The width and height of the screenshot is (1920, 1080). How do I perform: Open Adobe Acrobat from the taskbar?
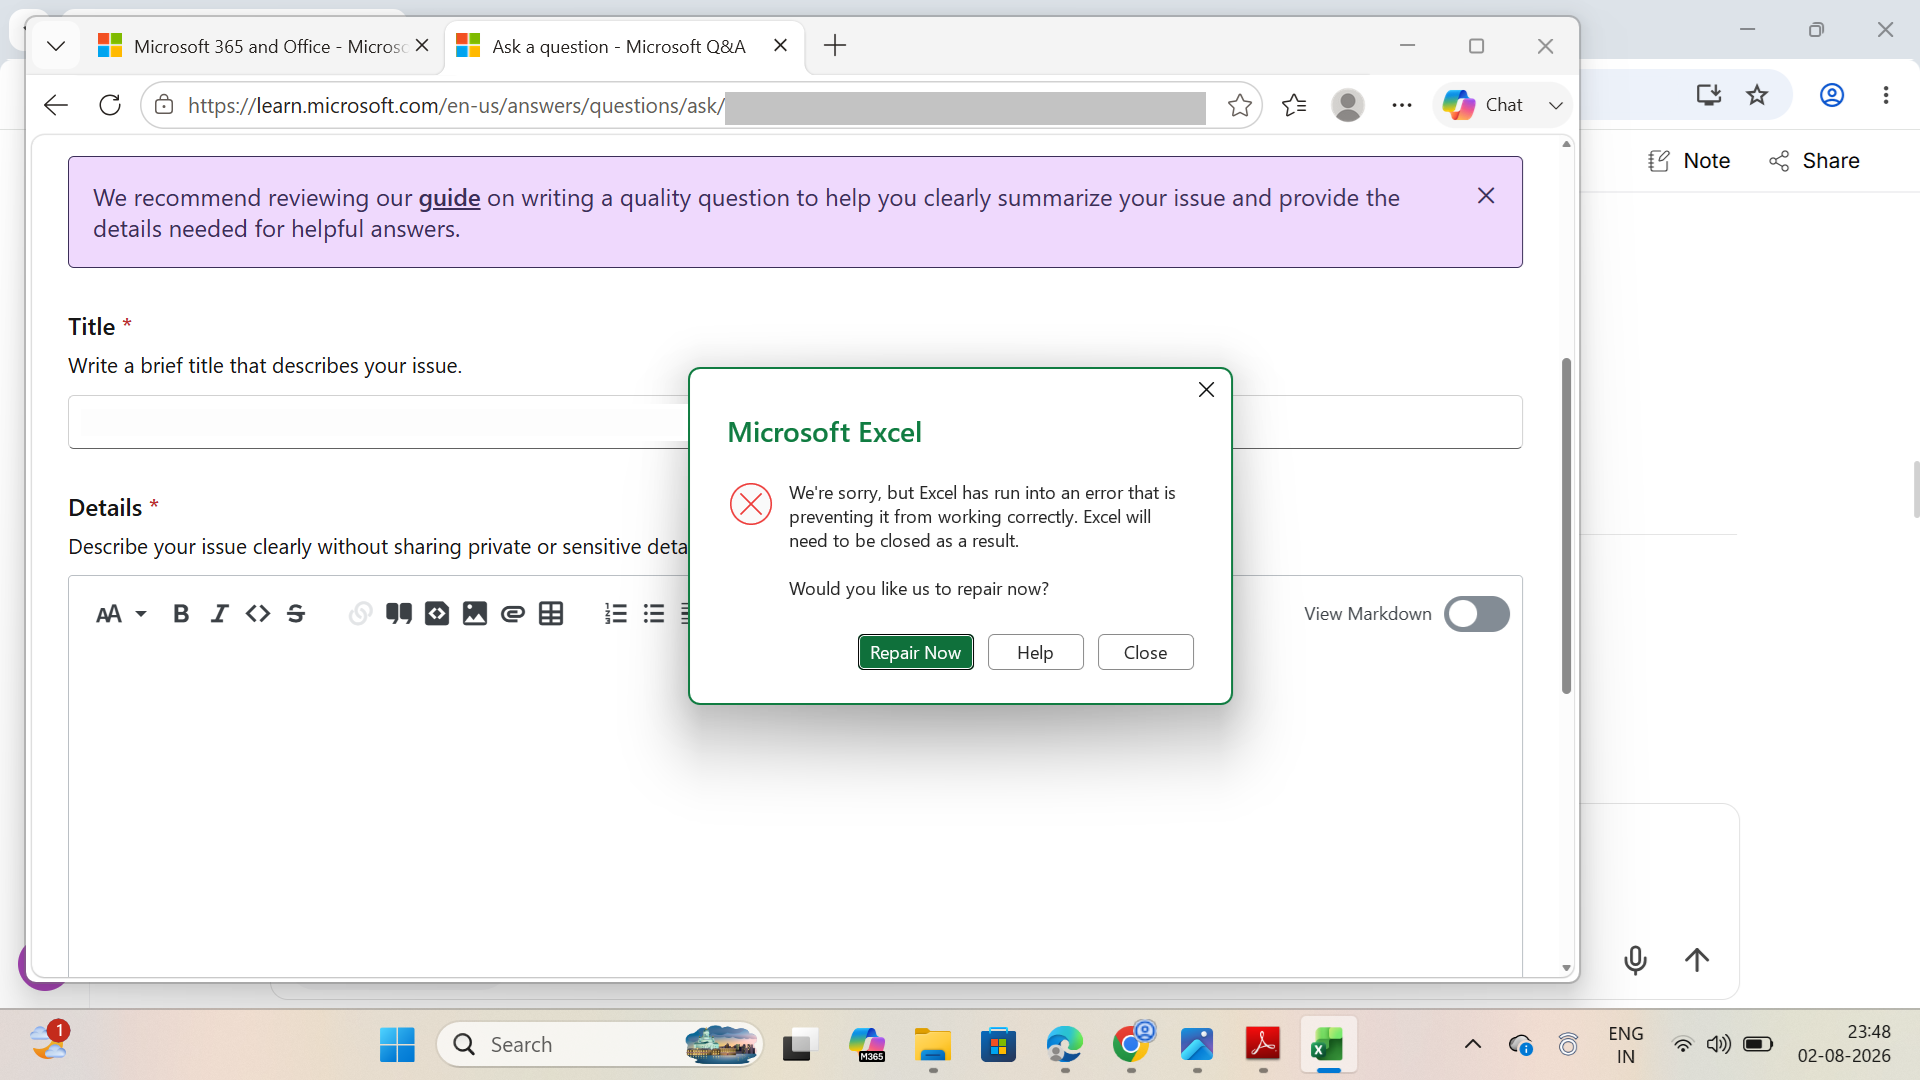[1263, 1045]
